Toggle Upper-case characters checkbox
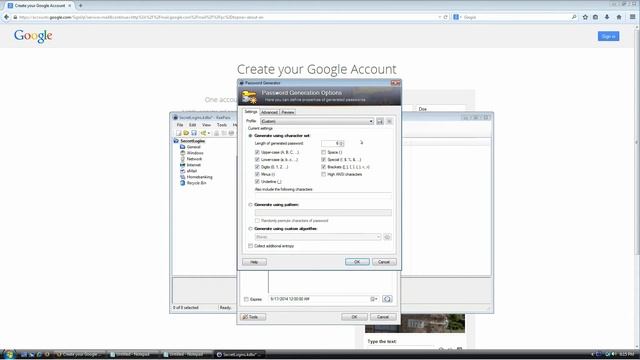 tap(257, 152)
